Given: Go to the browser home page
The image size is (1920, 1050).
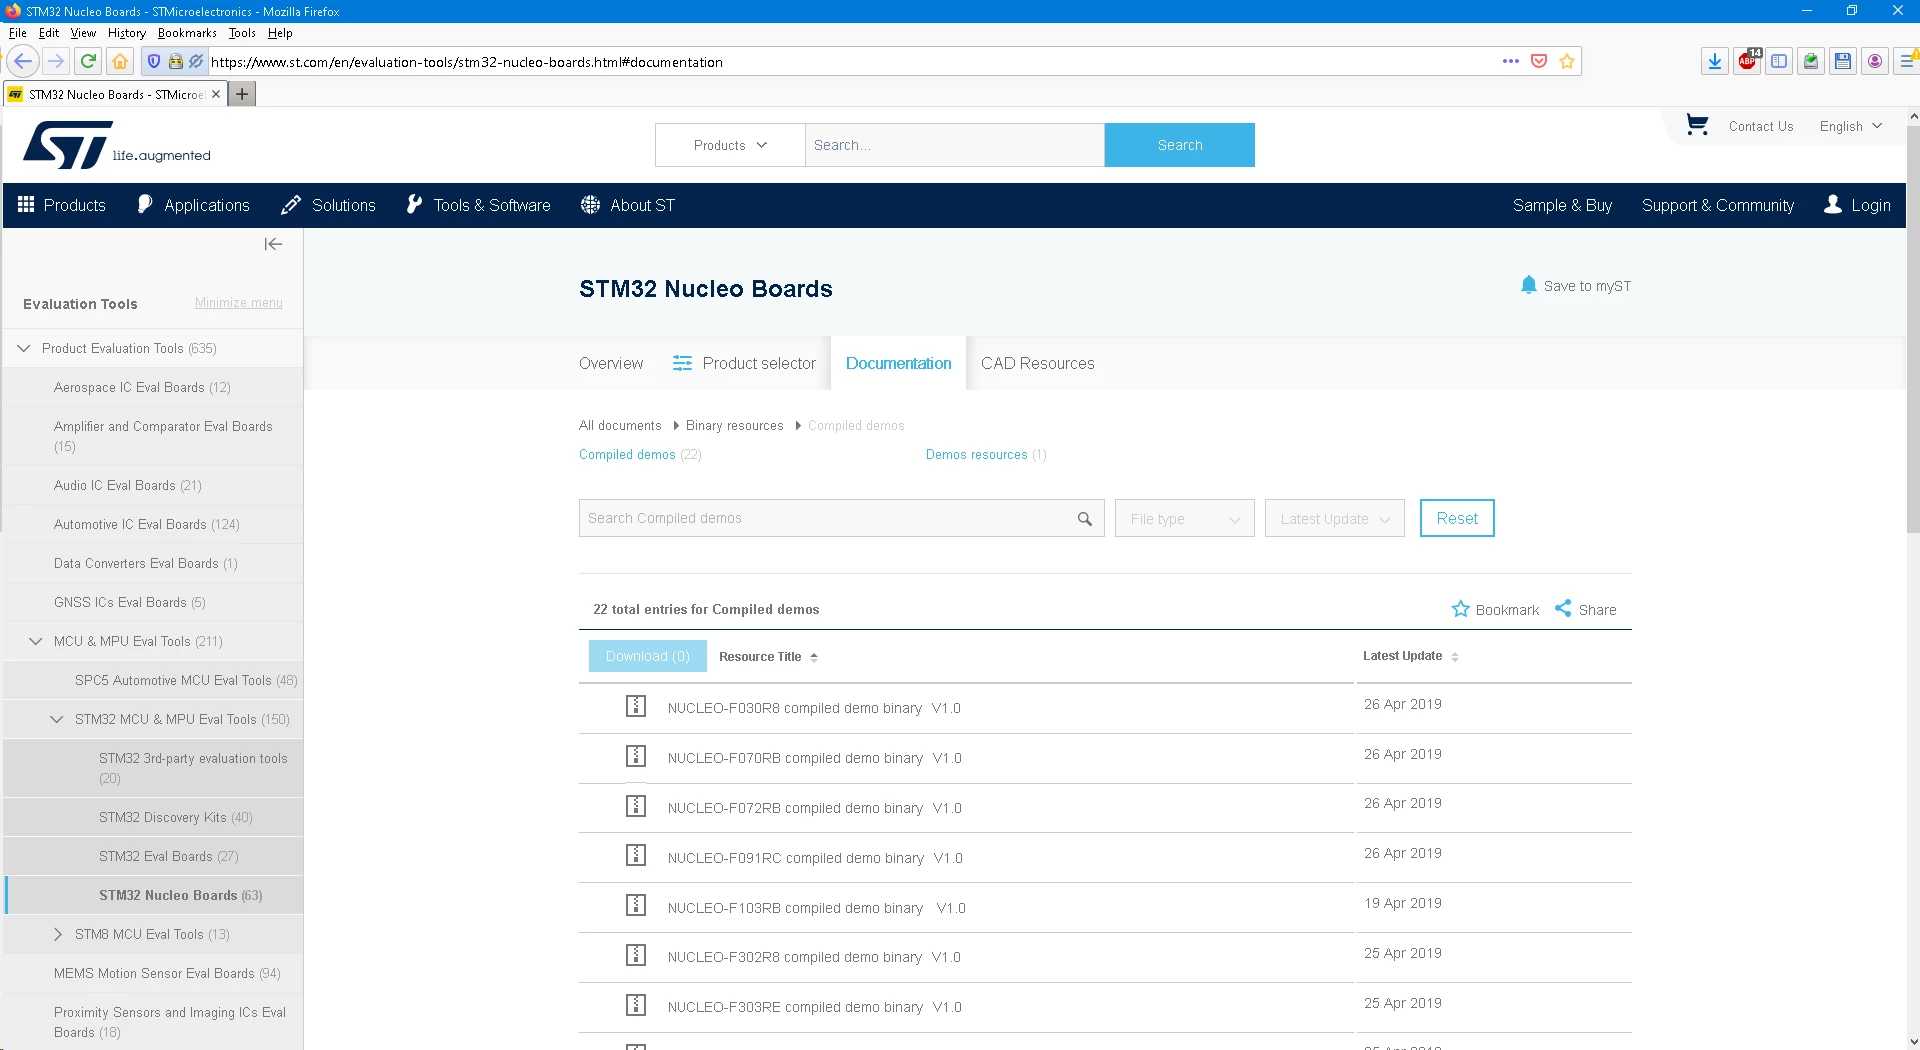Looking at the screenshot, I should [120, 61].
